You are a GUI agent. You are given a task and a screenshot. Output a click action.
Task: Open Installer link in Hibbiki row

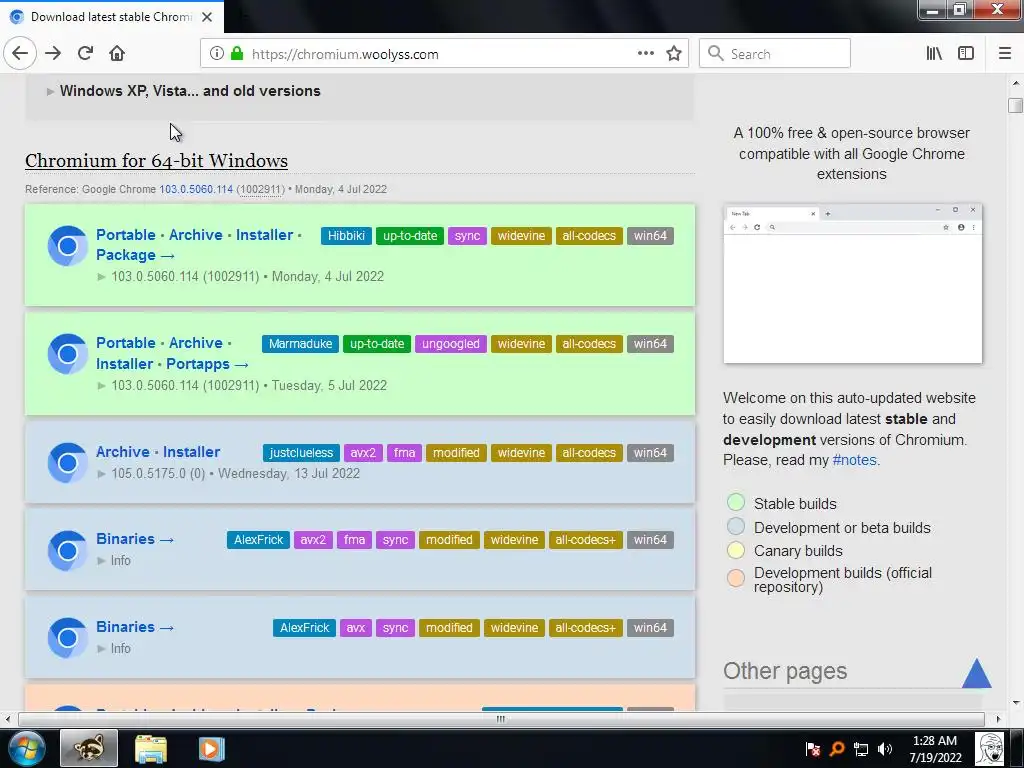click(264, 235)
